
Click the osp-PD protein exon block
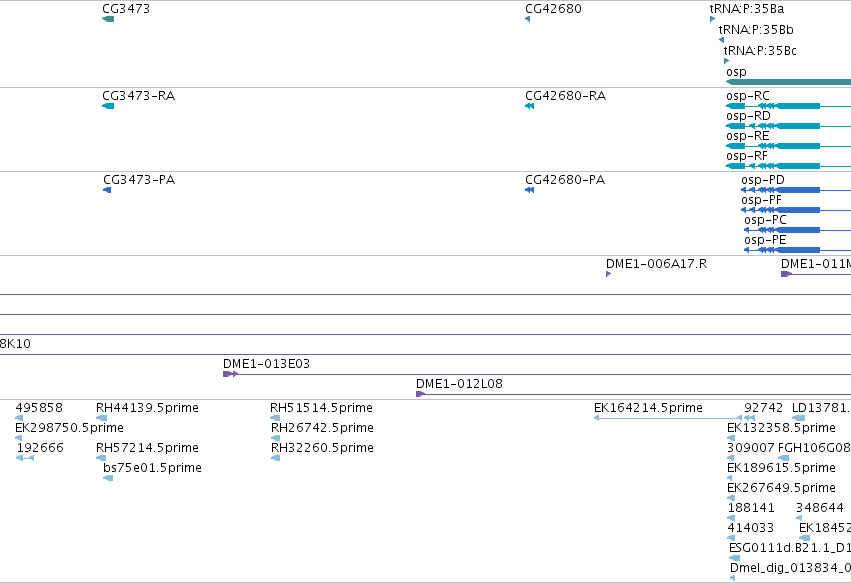(798, 190)
